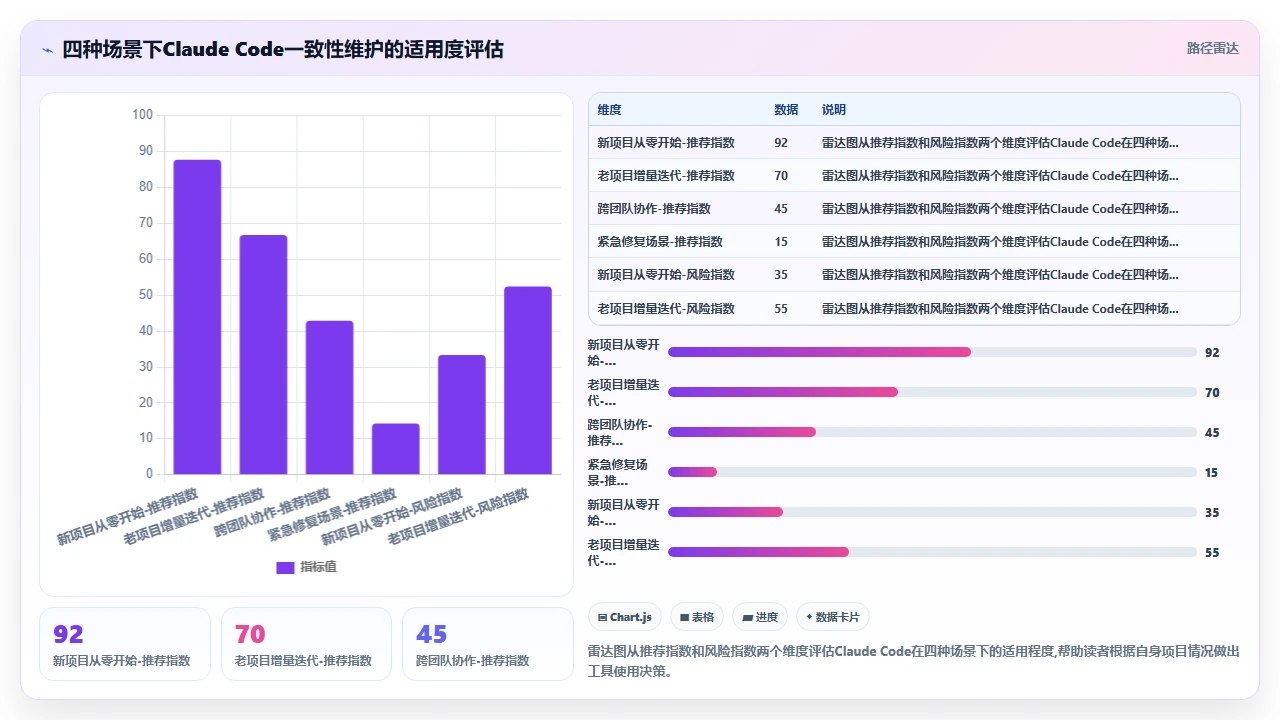The width and height of the screenshot is (1280, 720).
Task: Click the x-axis label 跨团队协作-推荐指数
Action: point(272,513)
